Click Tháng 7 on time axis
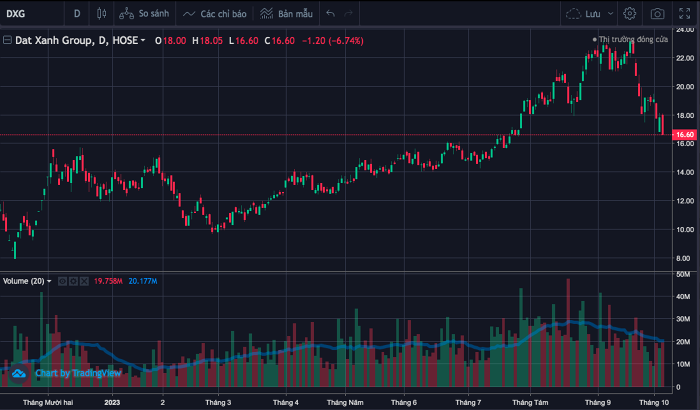Screen dimensions: 700x410 pyautogui.click(x=468, y=402)
